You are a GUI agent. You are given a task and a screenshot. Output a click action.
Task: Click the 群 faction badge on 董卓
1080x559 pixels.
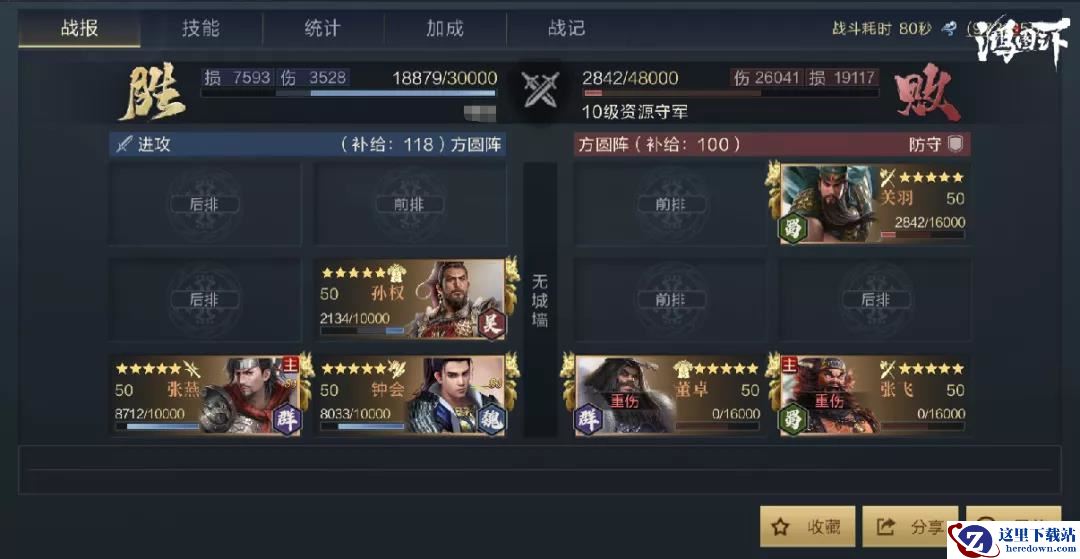pos(588,419)
